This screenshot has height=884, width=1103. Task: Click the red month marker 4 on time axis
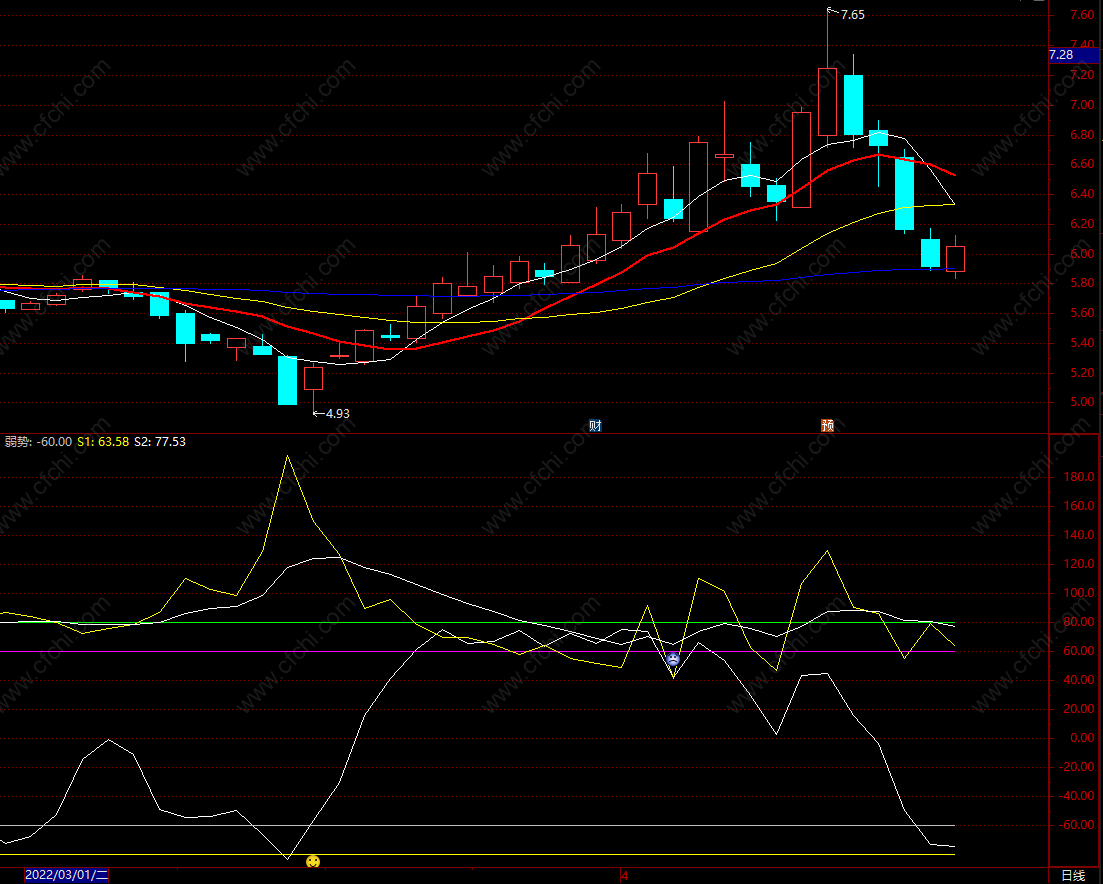click(x=624, y=876)
